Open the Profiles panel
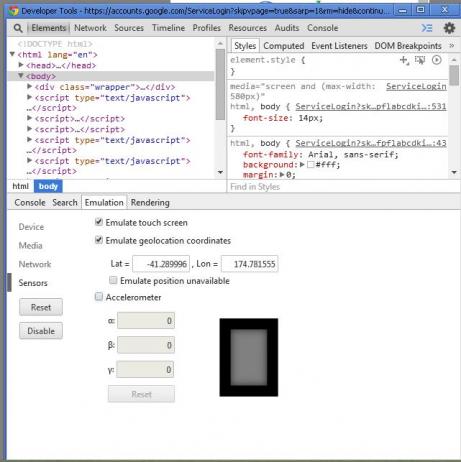This screenshot has height=462, width=461. pos(207,28)
